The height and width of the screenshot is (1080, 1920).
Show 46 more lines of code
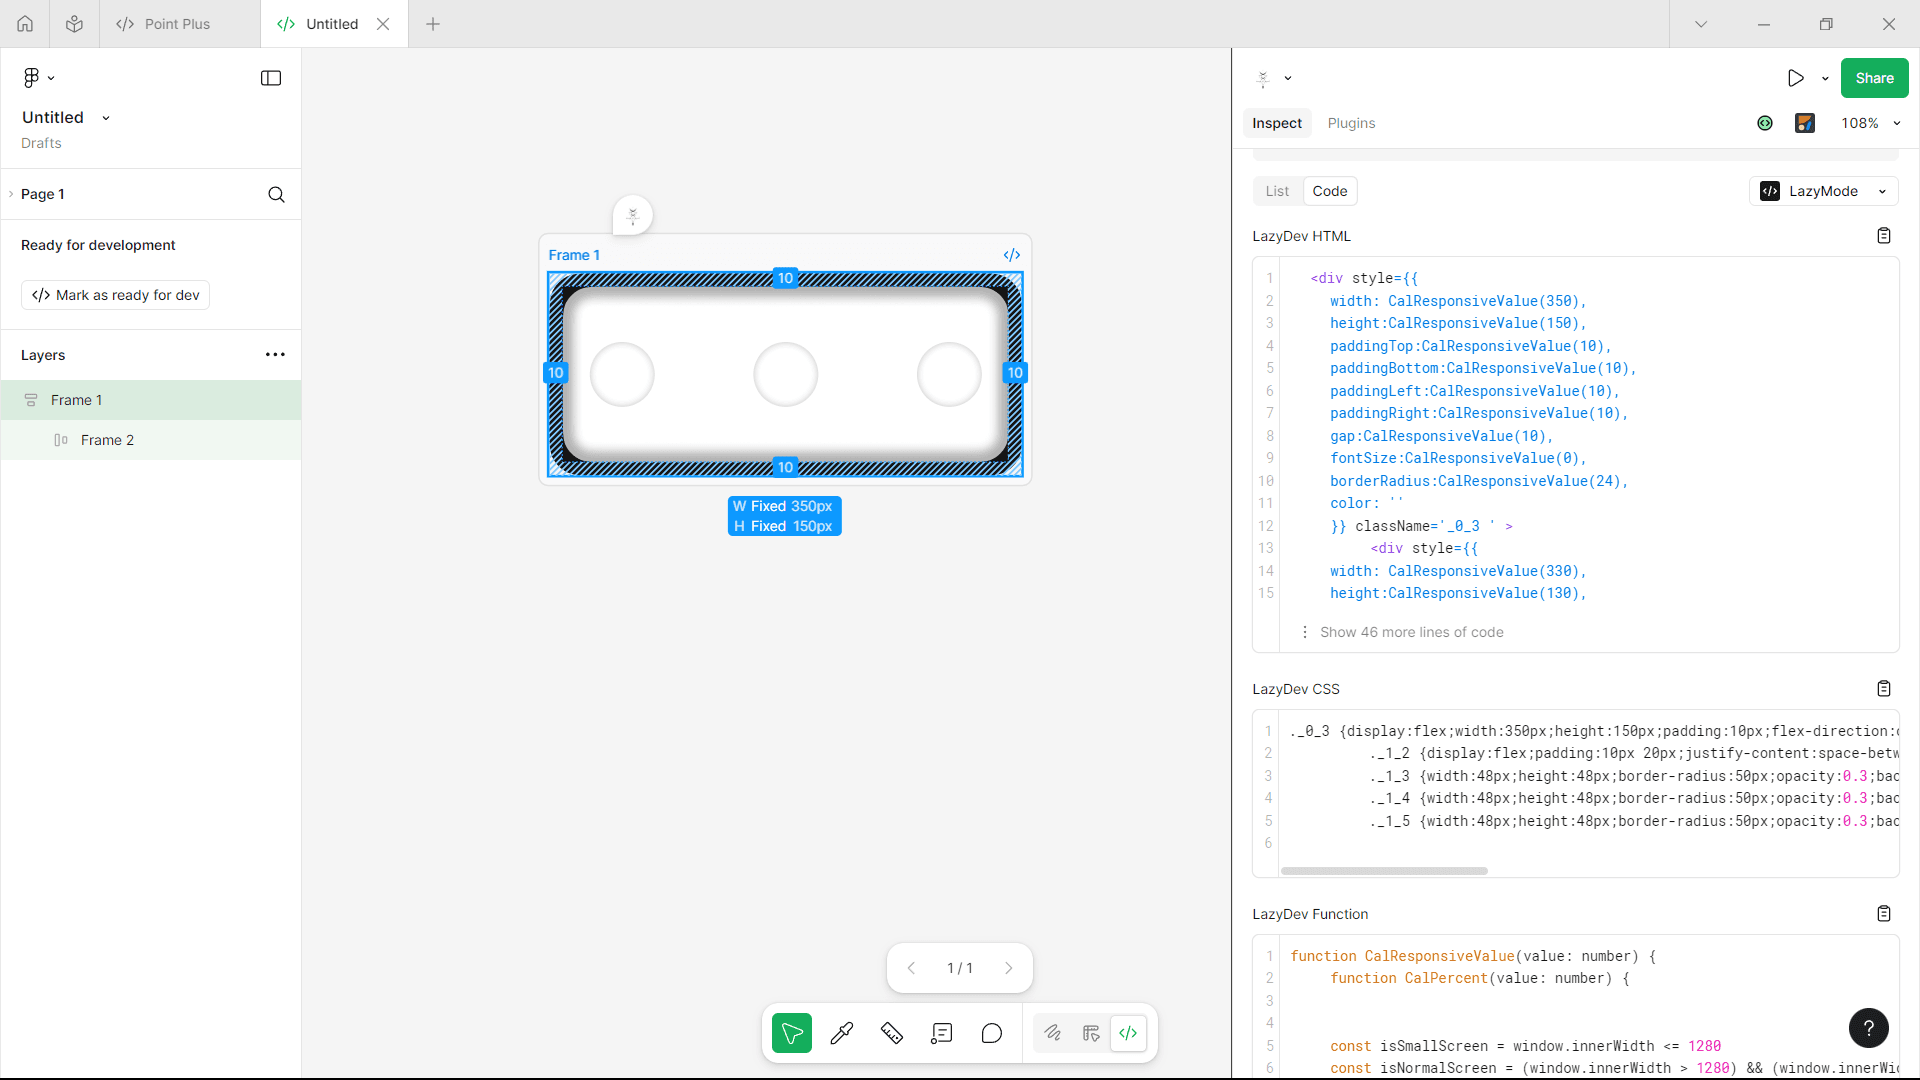point(1411,631)
